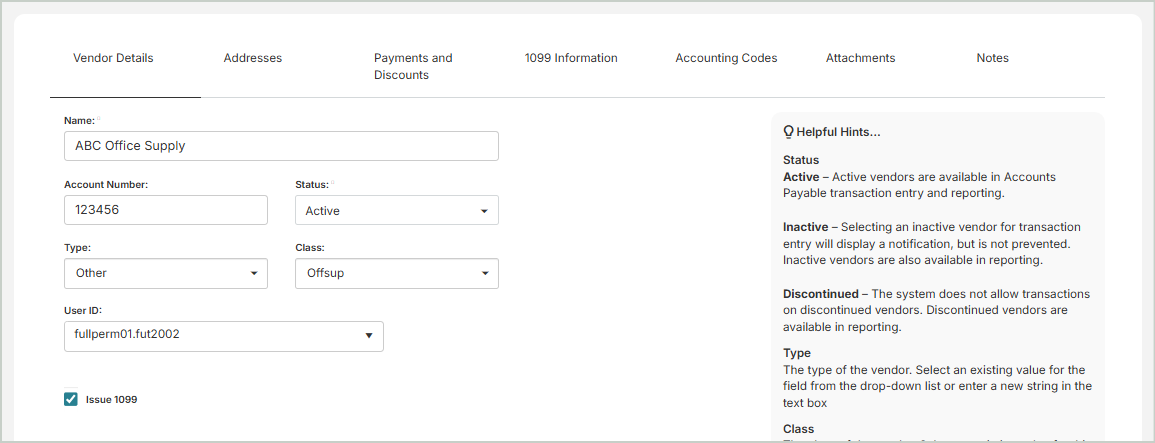Click the Helpful Hints lightbulb icon
Viewport: 1155px width, 443px height.
tap(788, 132)
